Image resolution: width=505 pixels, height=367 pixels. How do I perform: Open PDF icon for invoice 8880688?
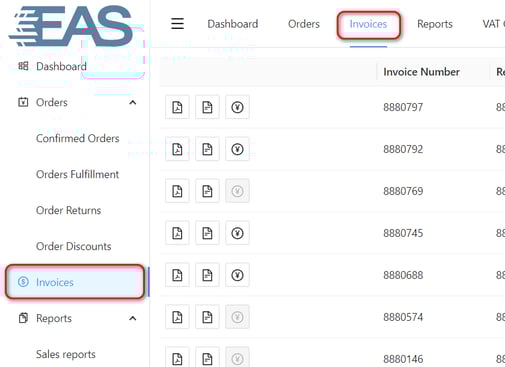point(177,275)
